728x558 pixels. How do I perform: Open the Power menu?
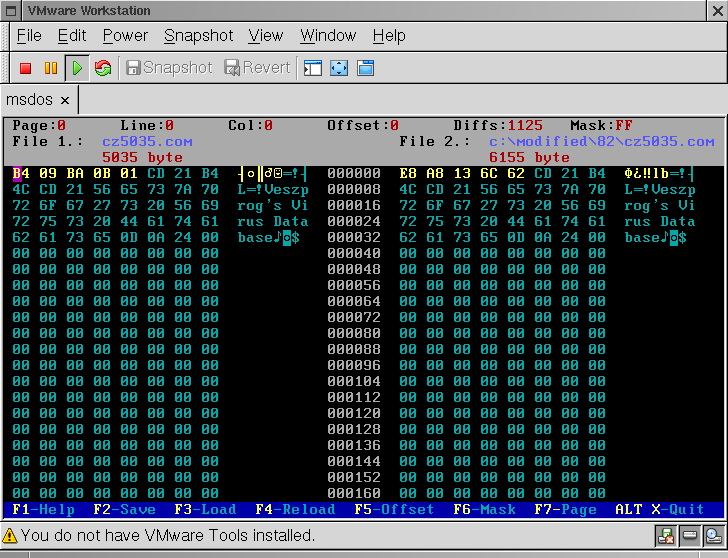[125, 36]
